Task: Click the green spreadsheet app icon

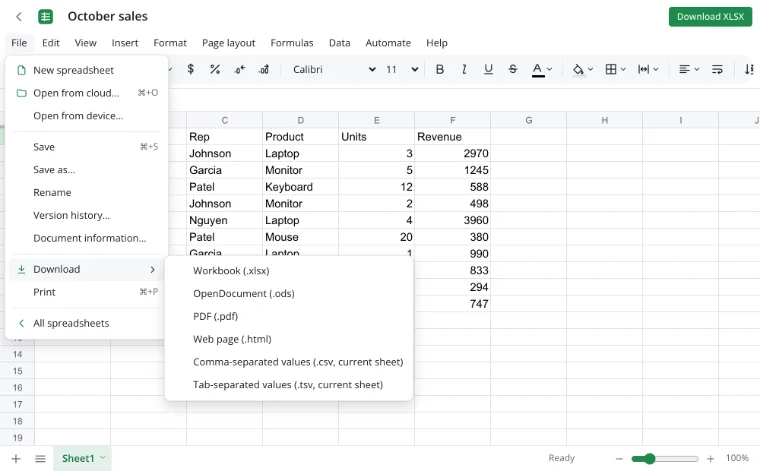Action: tap(46, 16)
